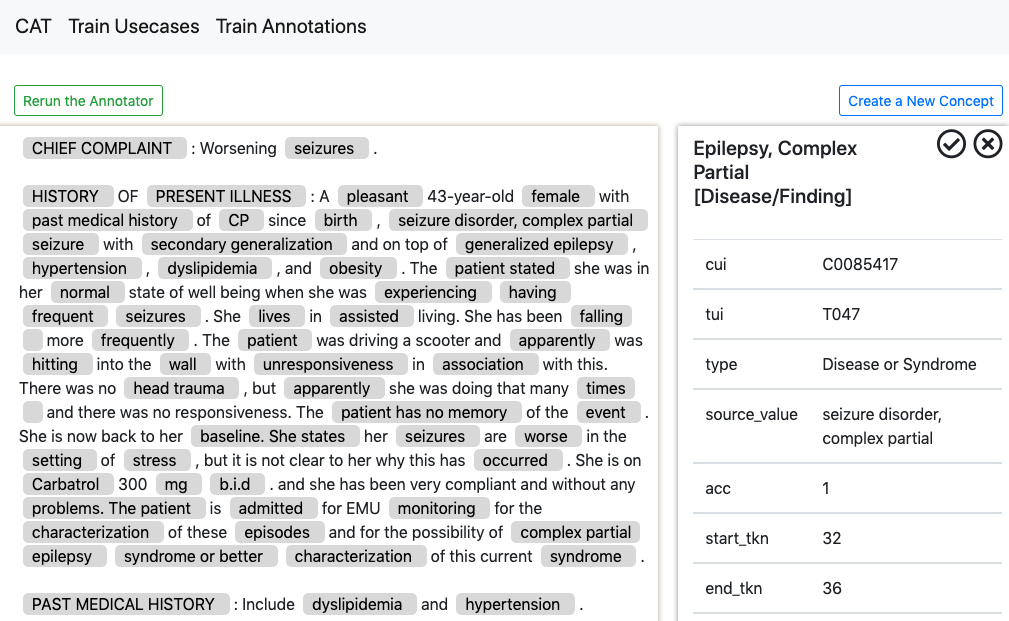Reject the concept with the X icon
The height and width of the screenshot is (621, 1009).
coord(988,144)
